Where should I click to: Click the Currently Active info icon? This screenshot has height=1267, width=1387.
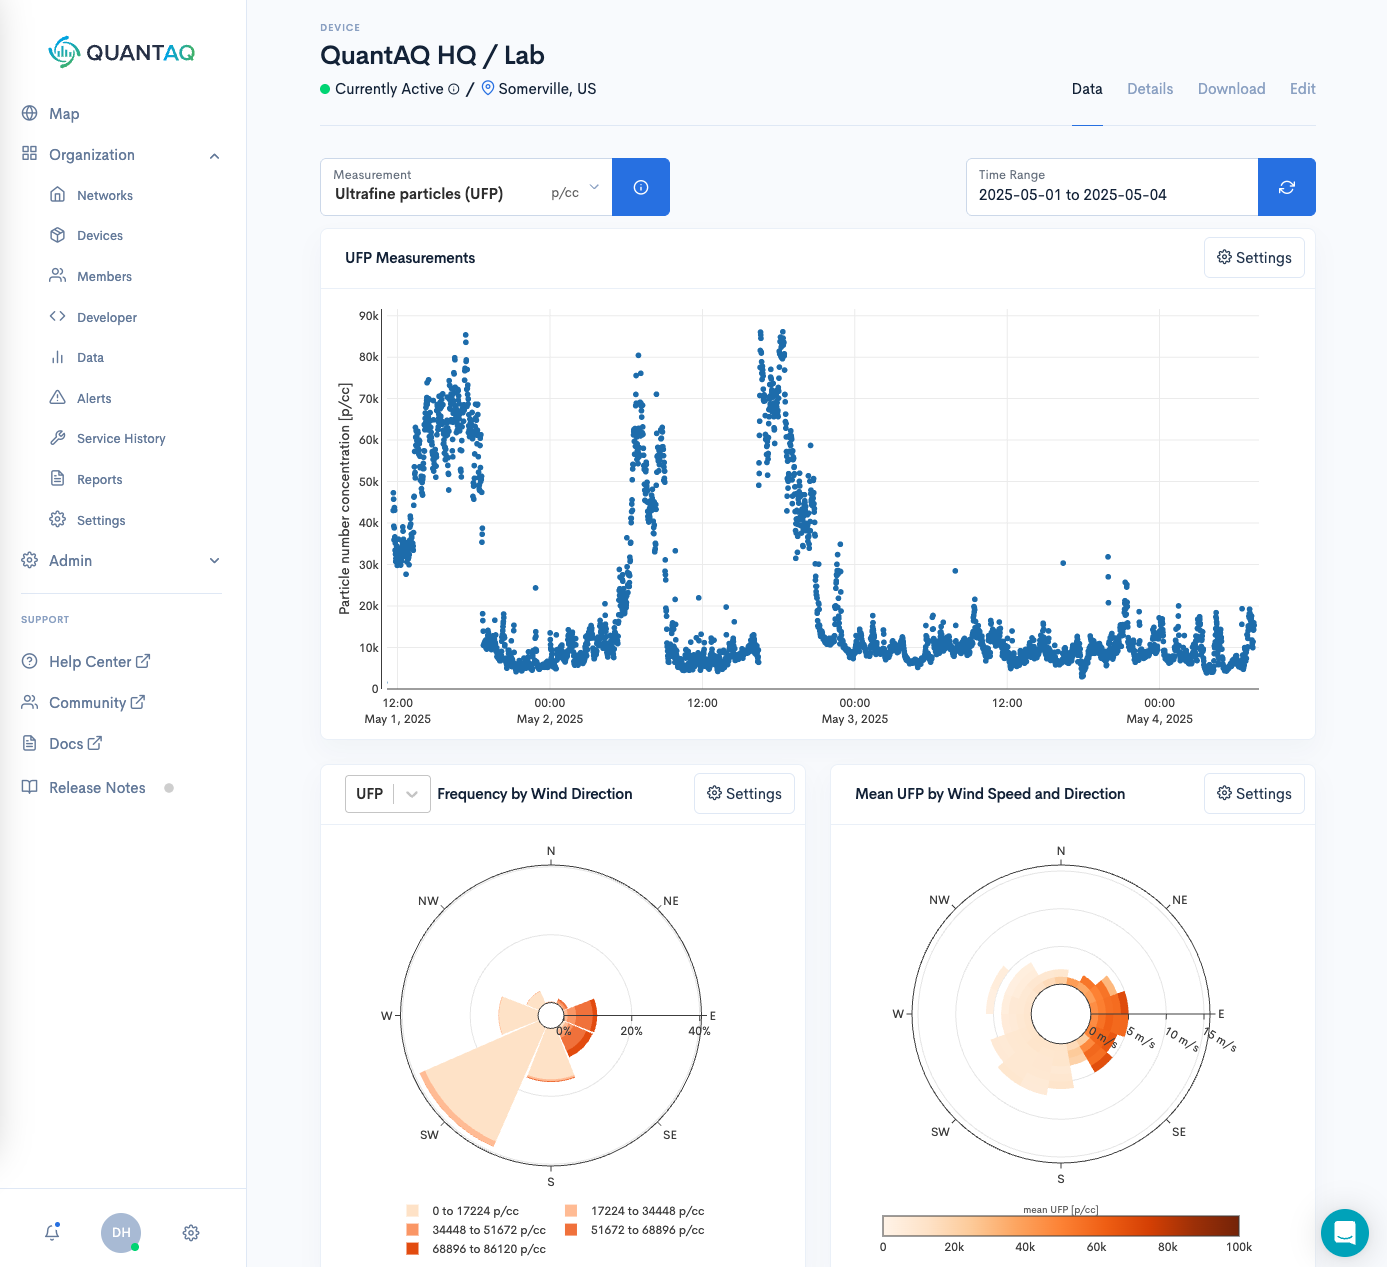[454, 89]
